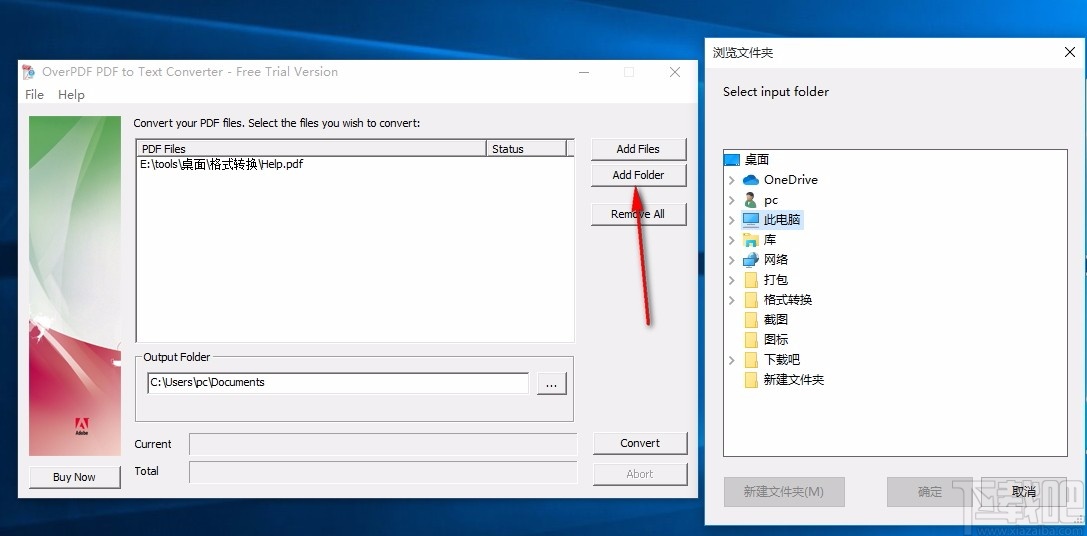Click the Current progress bar
Image resolution: width=1087 pixels, height=536 pixels.
[x=383, y=444]
